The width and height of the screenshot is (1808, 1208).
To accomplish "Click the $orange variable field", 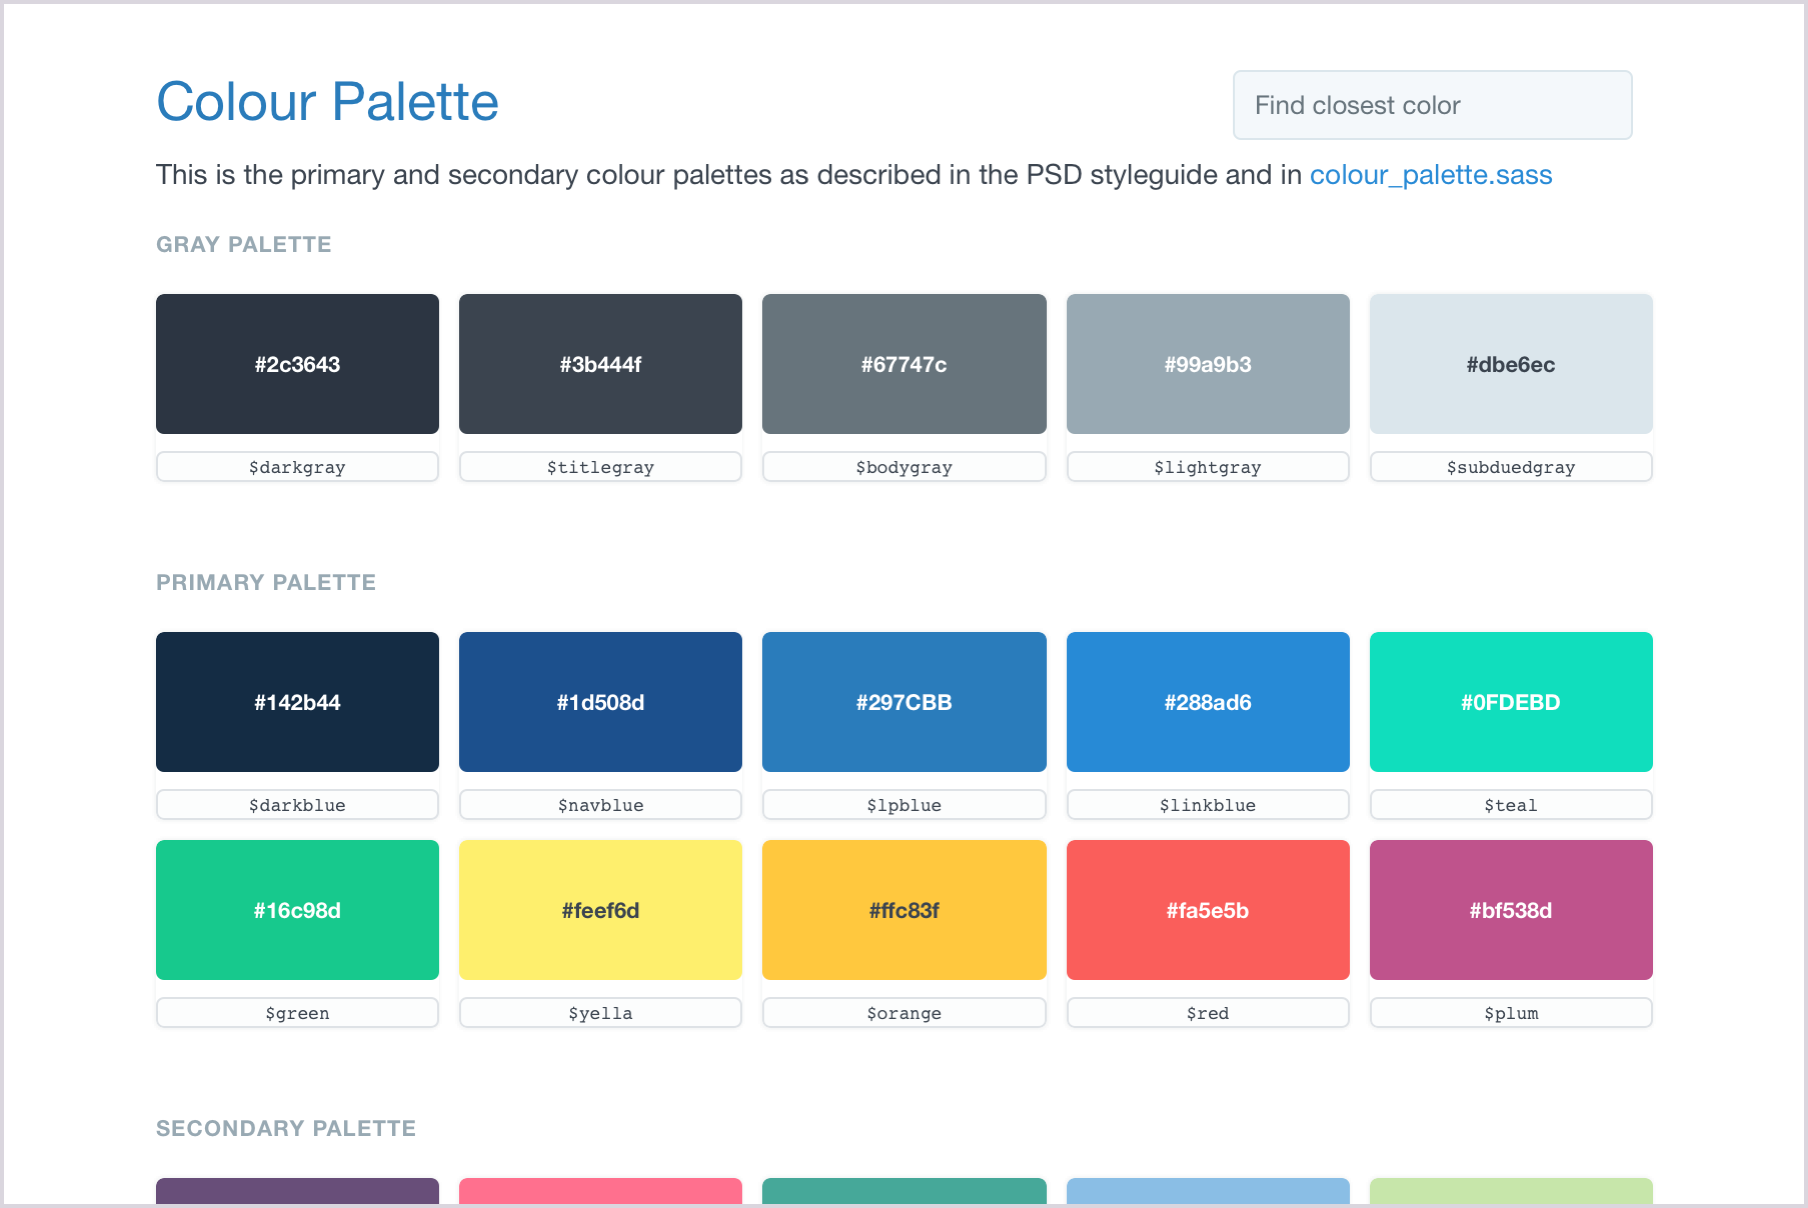I will pyautogui.click(x=904, y=1013).
